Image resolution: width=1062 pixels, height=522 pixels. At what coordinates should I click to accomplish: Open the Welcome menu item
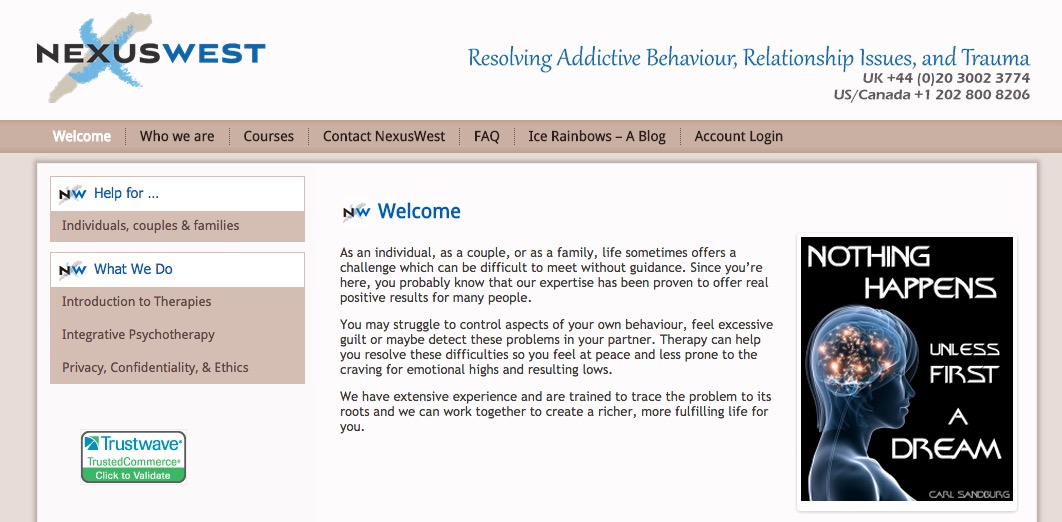coord(82,136)
